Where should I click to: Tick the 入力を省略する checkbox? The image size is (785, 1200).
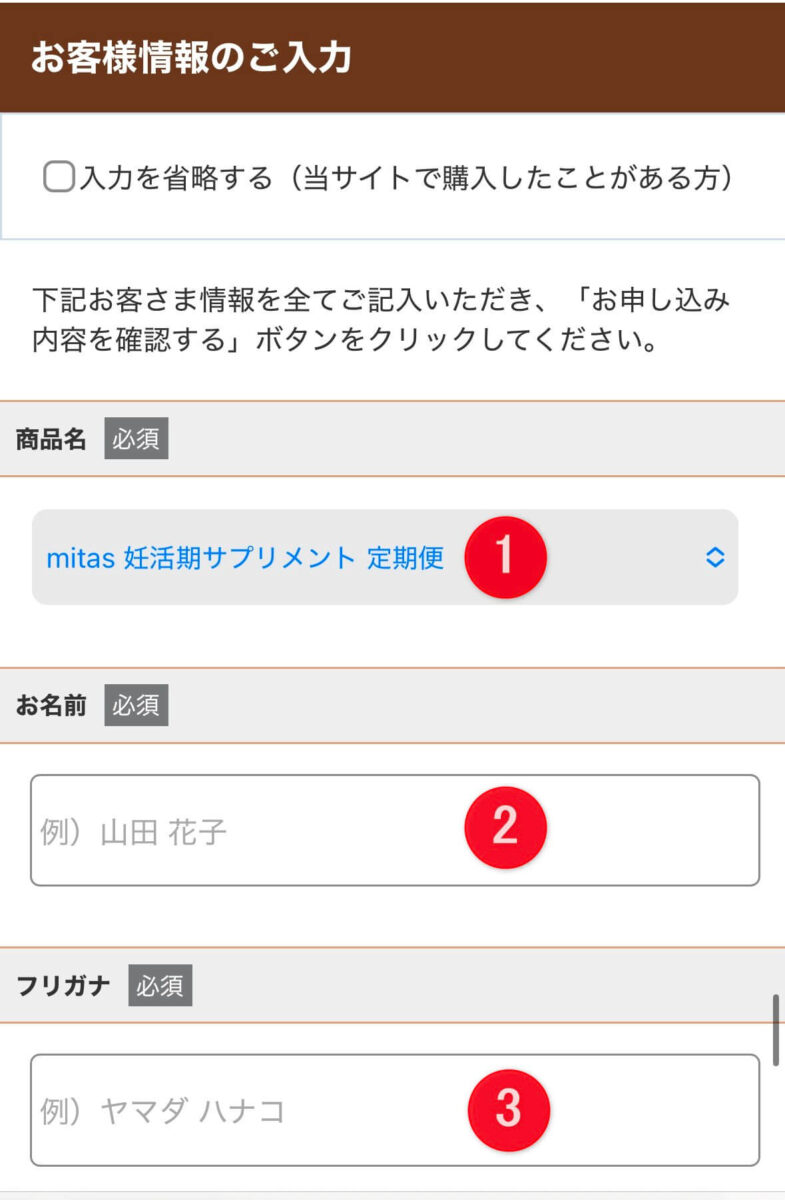(x=59, y=178)
